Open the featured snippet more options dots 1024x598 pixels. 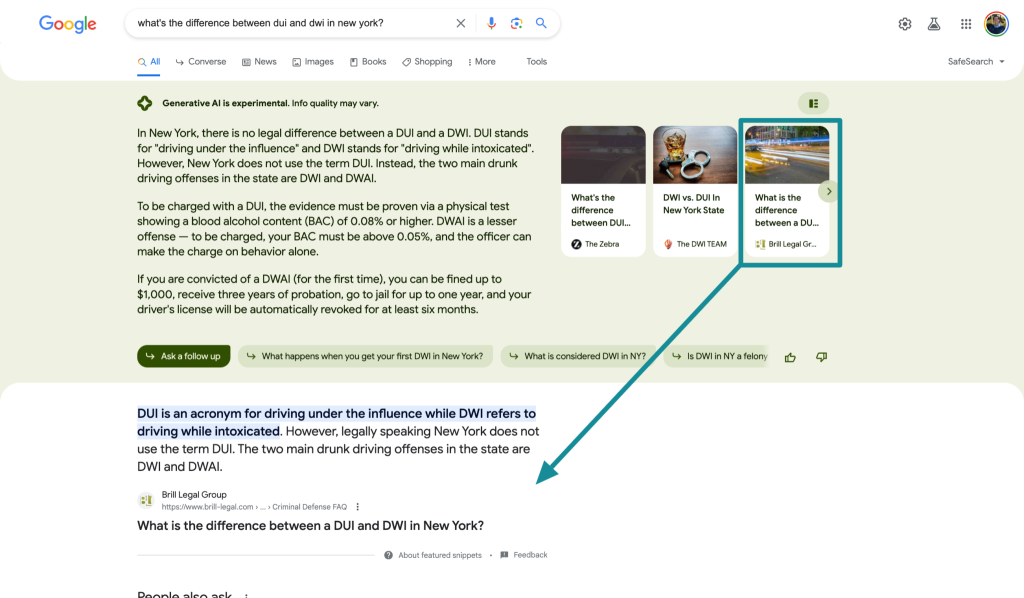(357, 507)
